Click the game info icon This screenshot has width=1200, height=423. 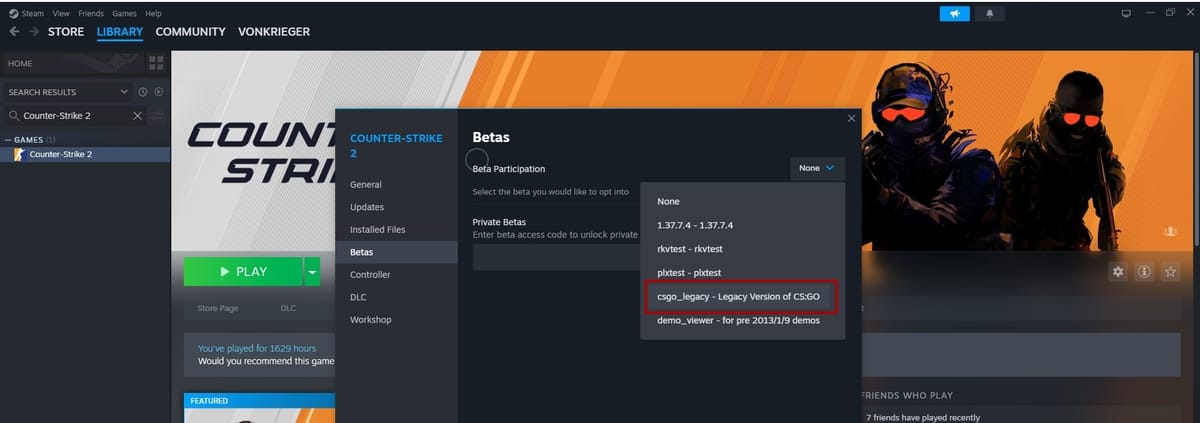pos(1144,271)
